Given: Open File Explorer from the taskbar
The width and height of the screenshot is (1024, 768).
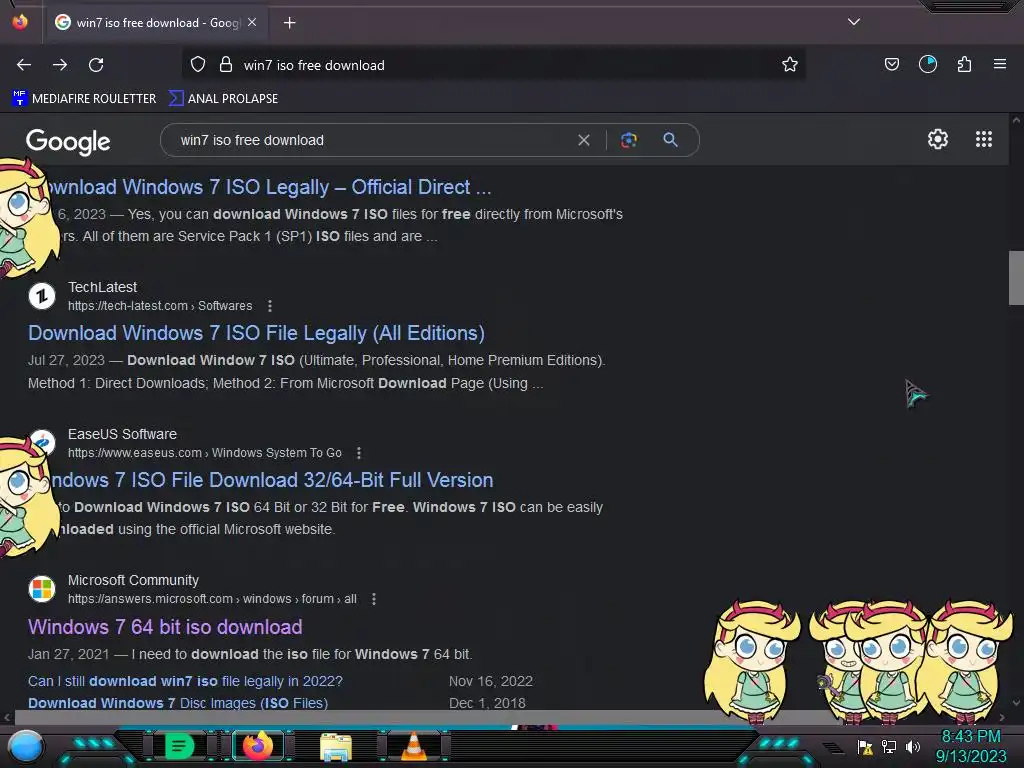Looking at the screenshot, I should [x=336, y=746].
